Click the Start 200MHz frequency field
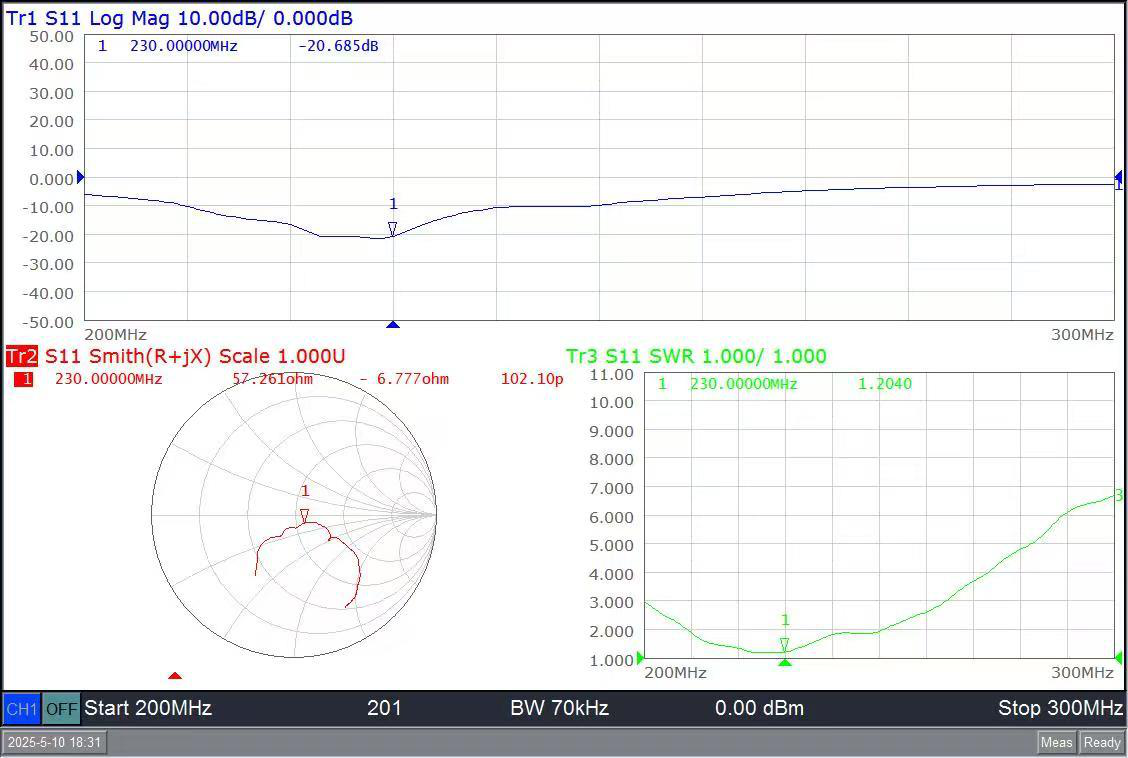The width and height of the screenshot is (1128, 758). coord(148,708)
